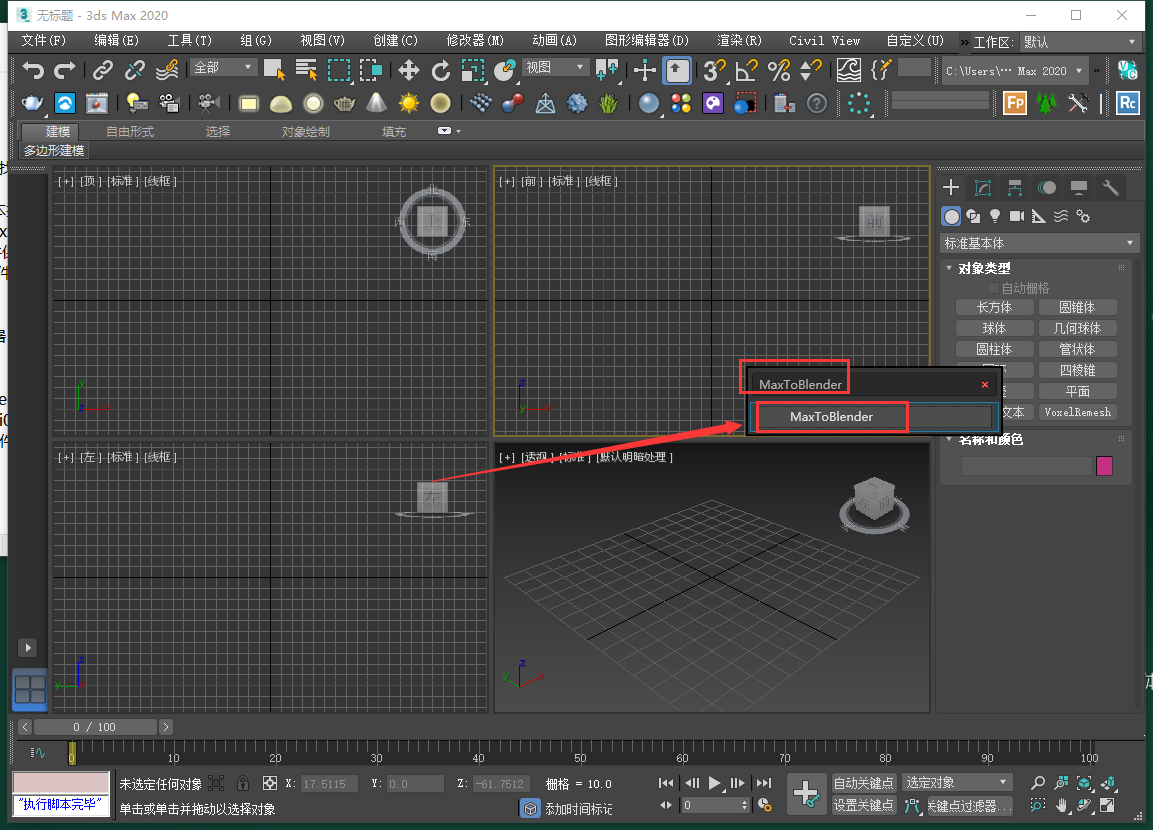Create a 长方体 box primitive
Image resolution: width=1153 pixels, height=830 pixels.
click(994, 307)
